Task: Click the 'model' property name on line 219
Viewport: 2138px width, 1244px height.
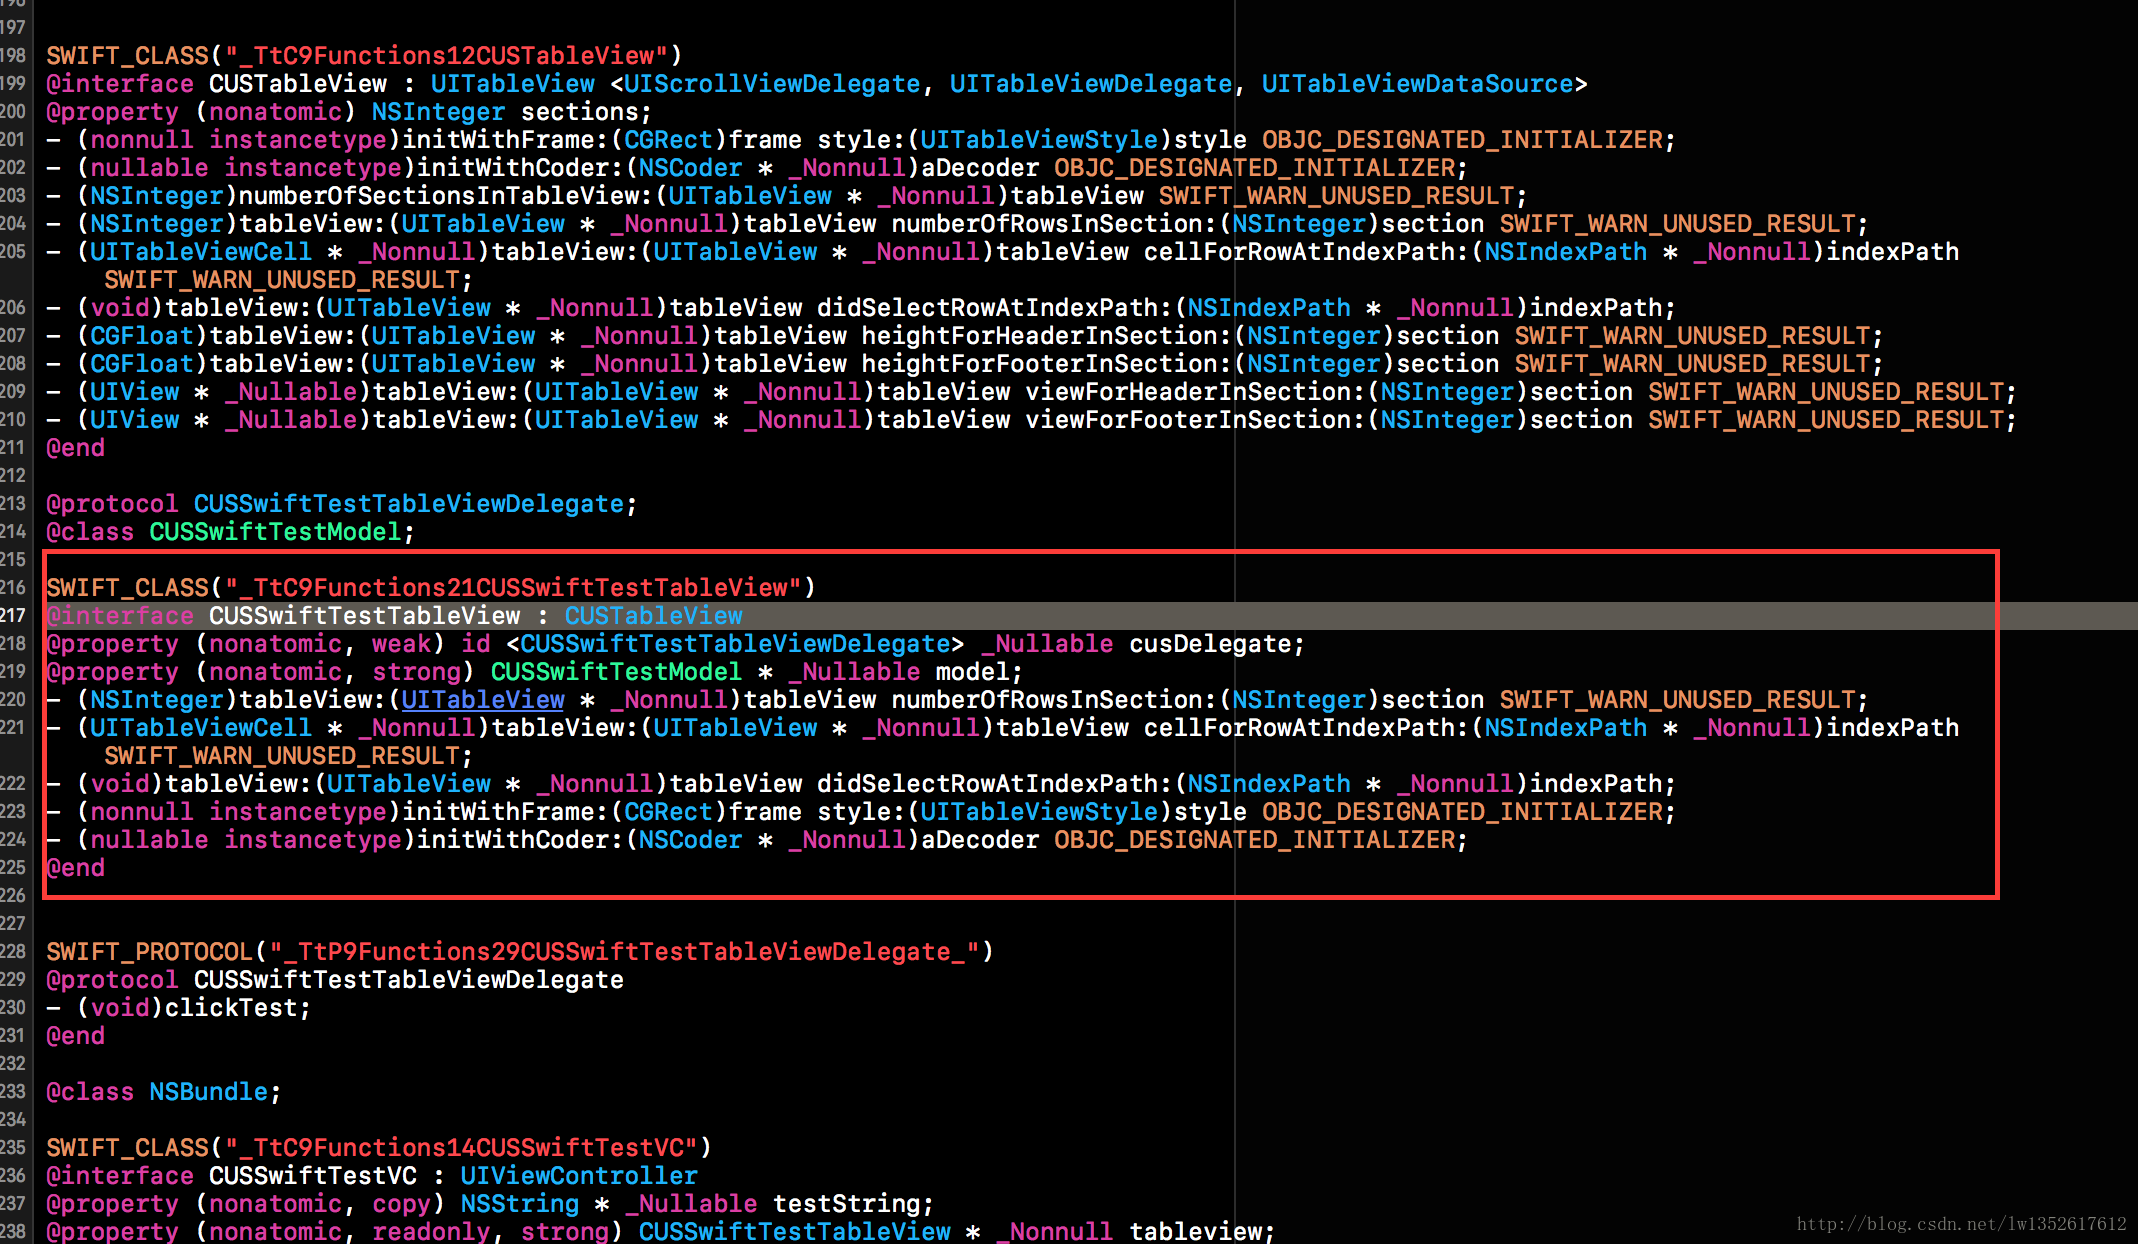Action: [x=972, y=672]
